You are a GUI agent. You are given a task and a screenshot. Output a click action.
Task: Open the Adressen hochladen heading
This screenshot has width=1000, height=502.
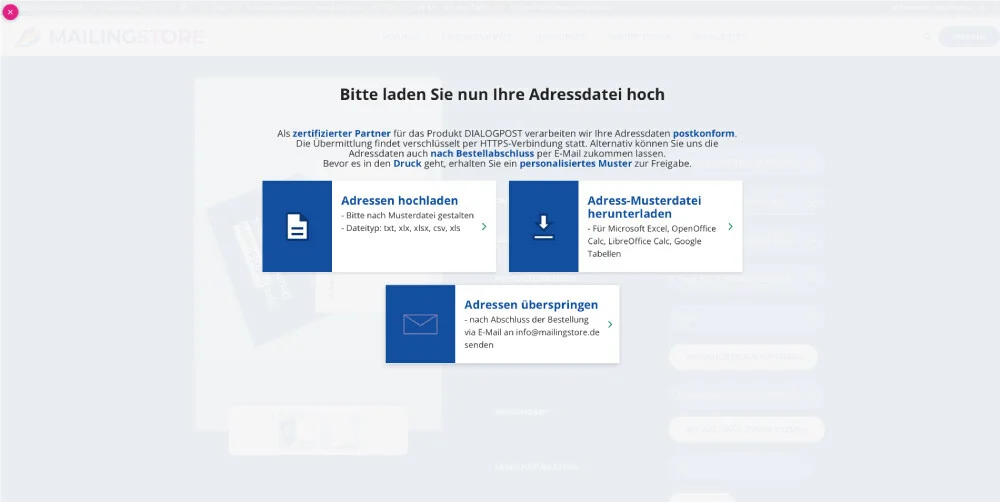(399, 200)
